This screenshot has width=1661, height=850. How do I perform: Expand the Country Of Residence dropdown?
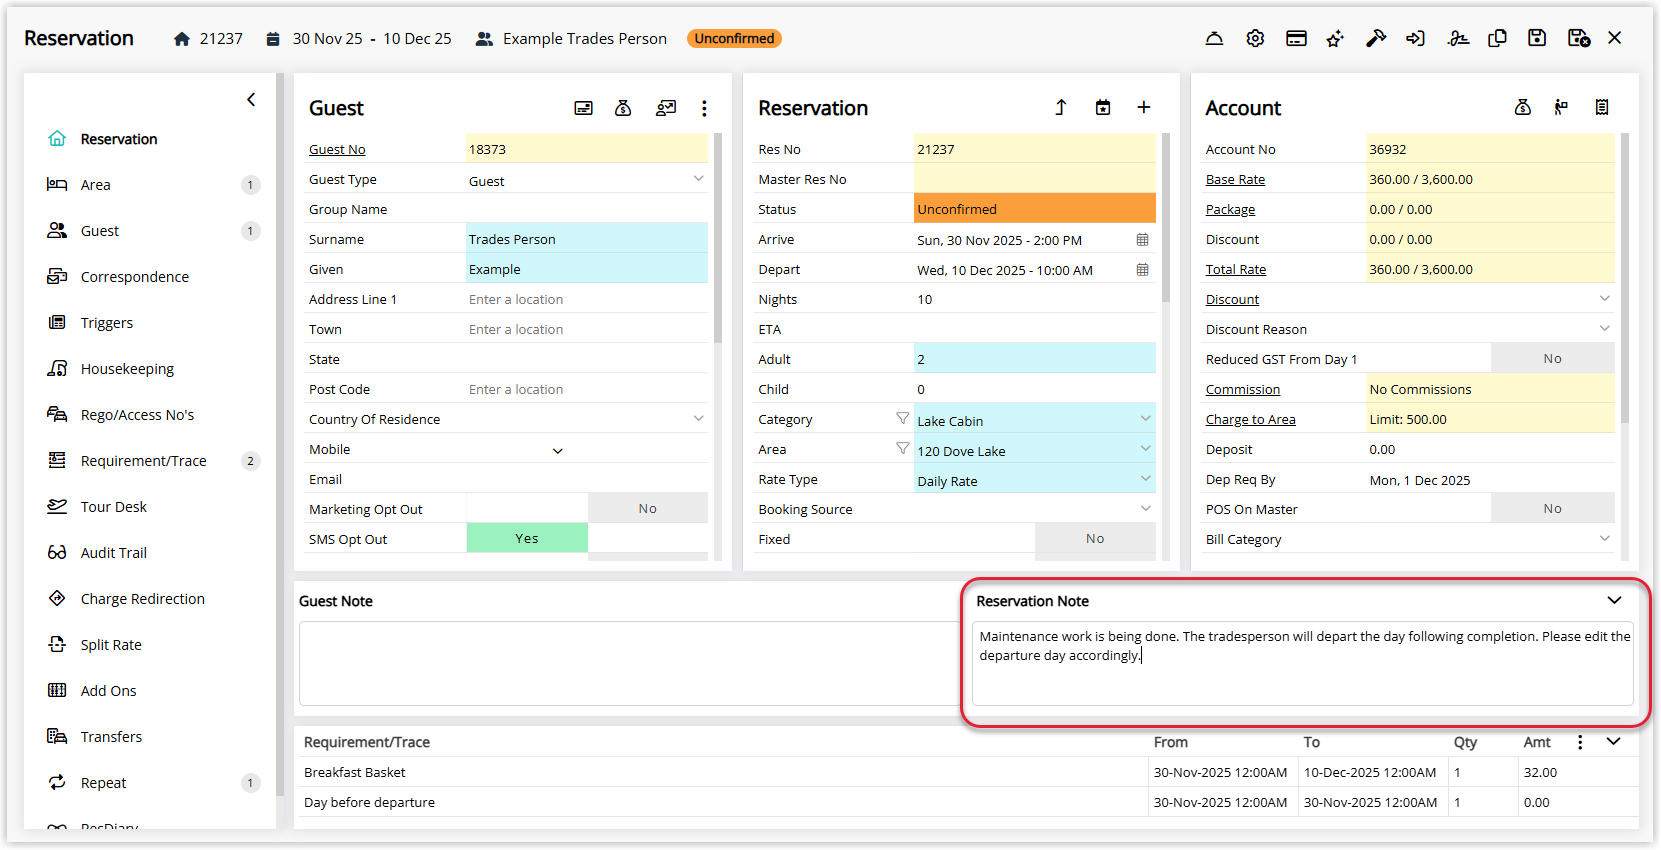pyautogui.click(x=698, y=418)
